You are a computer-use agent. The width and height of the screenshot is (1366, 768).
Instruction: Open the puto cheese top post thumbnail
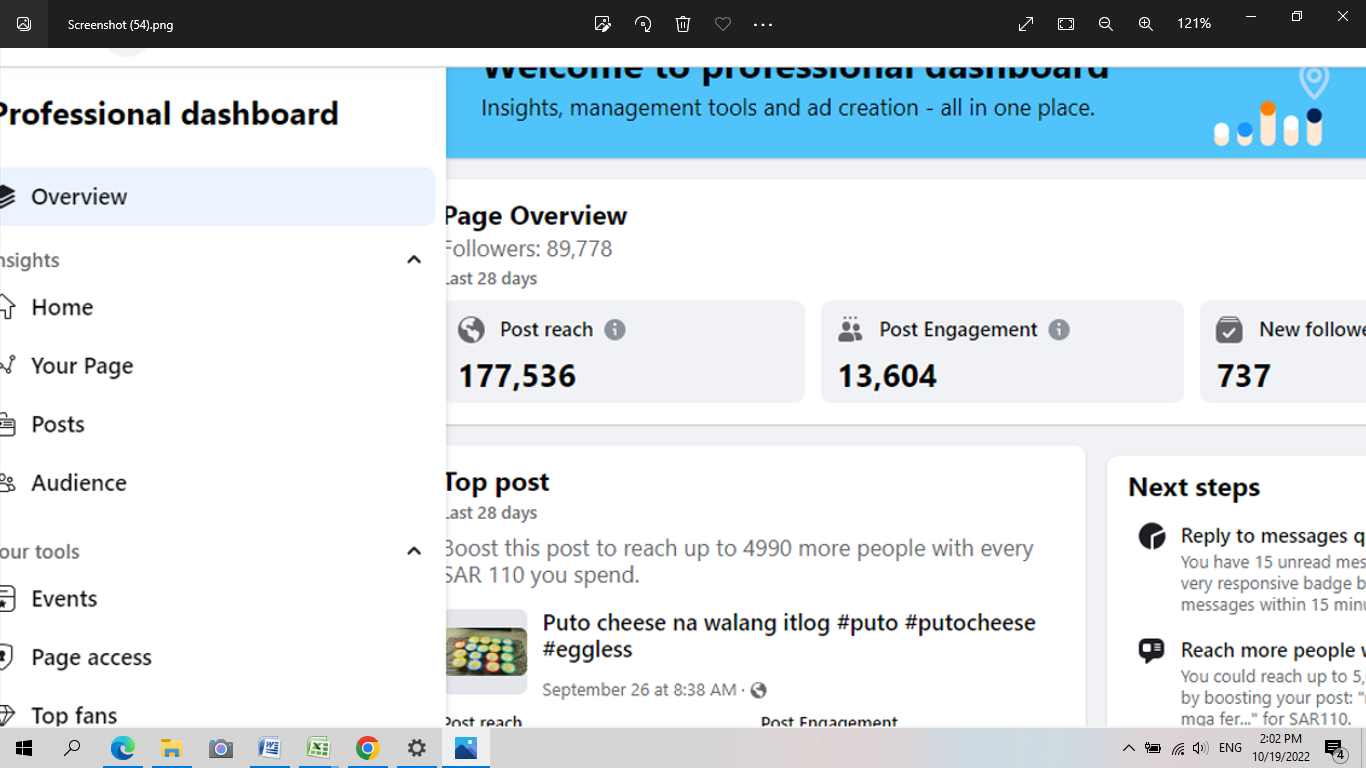click(486, 651)
